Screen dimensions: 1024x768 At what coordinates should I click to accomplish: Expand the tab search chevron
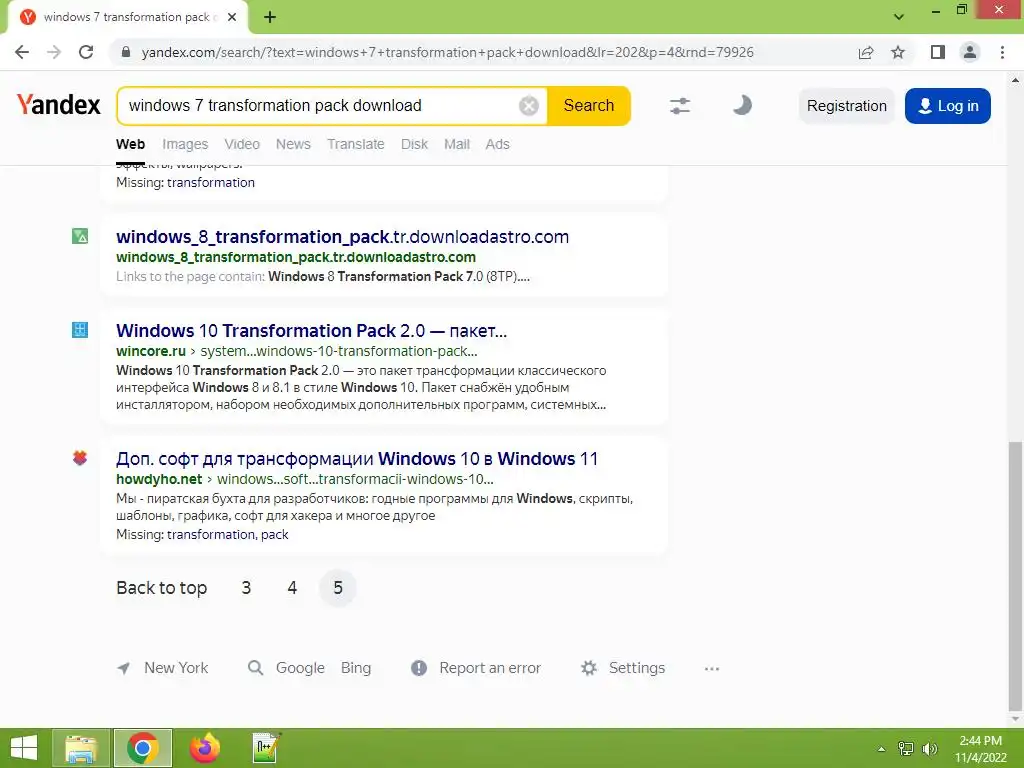pos(899,17)
